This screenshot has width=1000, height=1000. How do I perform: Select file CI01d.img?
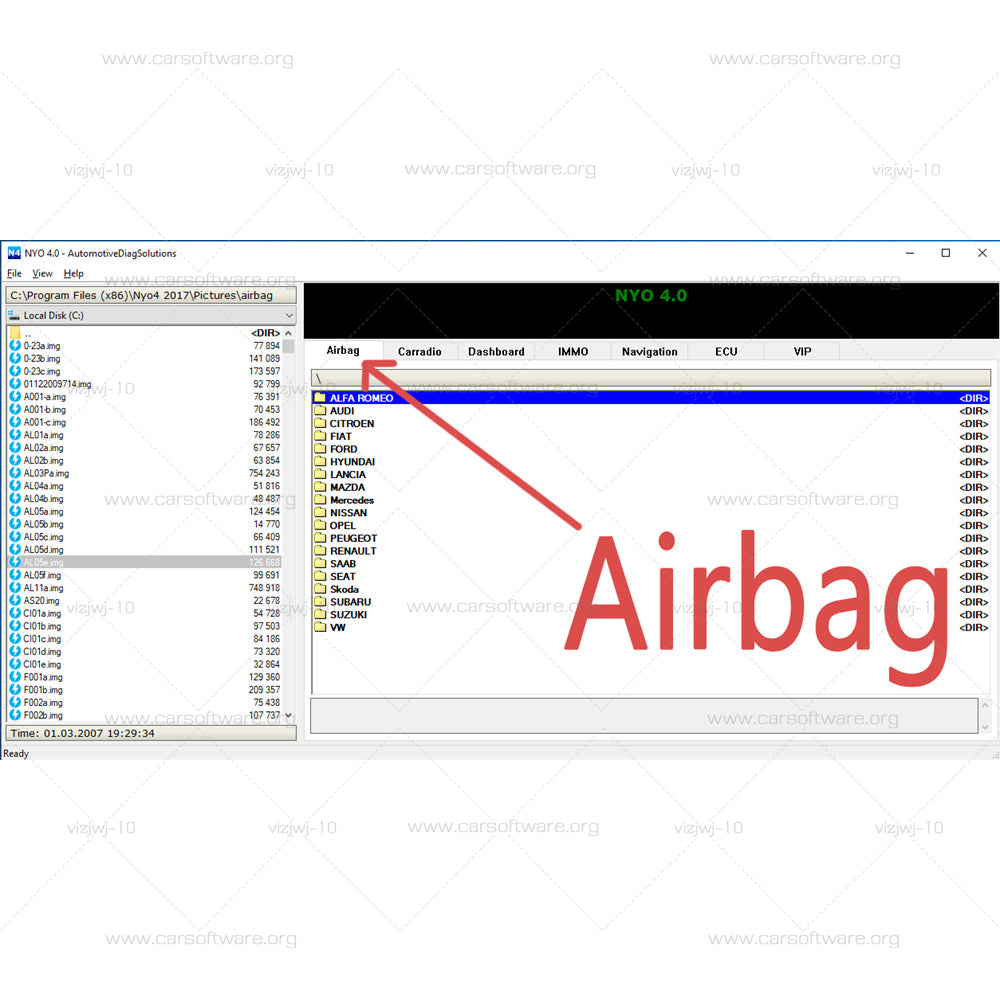click(145, 652)
